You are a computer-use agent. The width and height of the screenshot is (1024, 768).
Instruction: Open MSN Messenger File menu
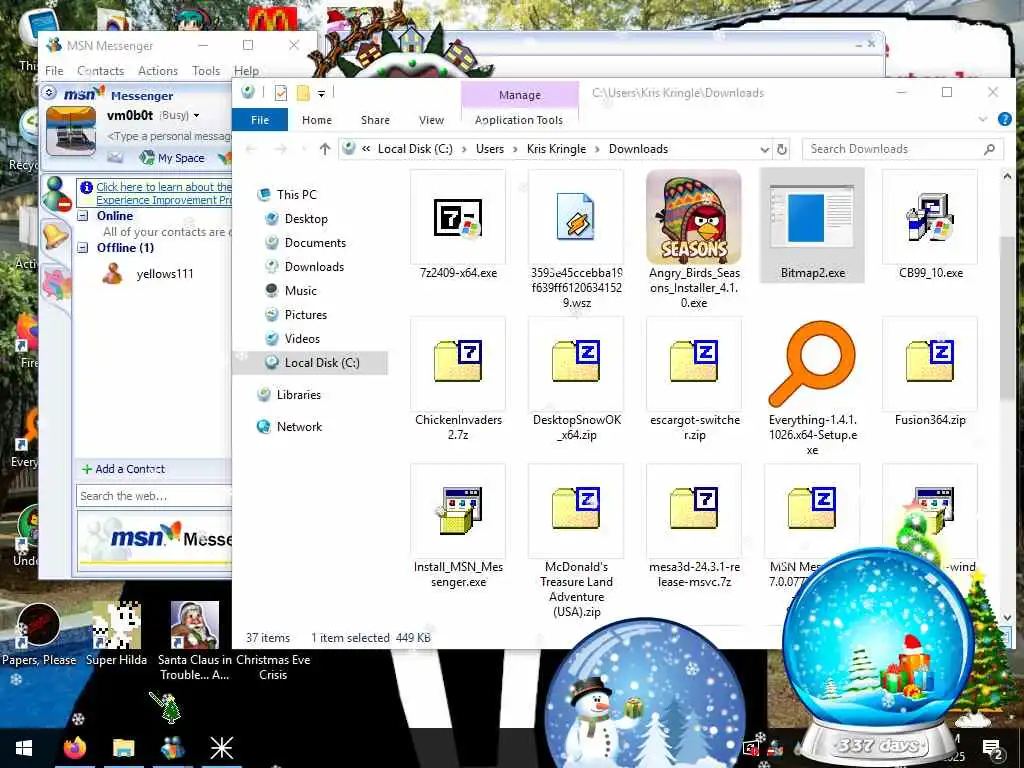pyautogui.click(x=54, y=71)
